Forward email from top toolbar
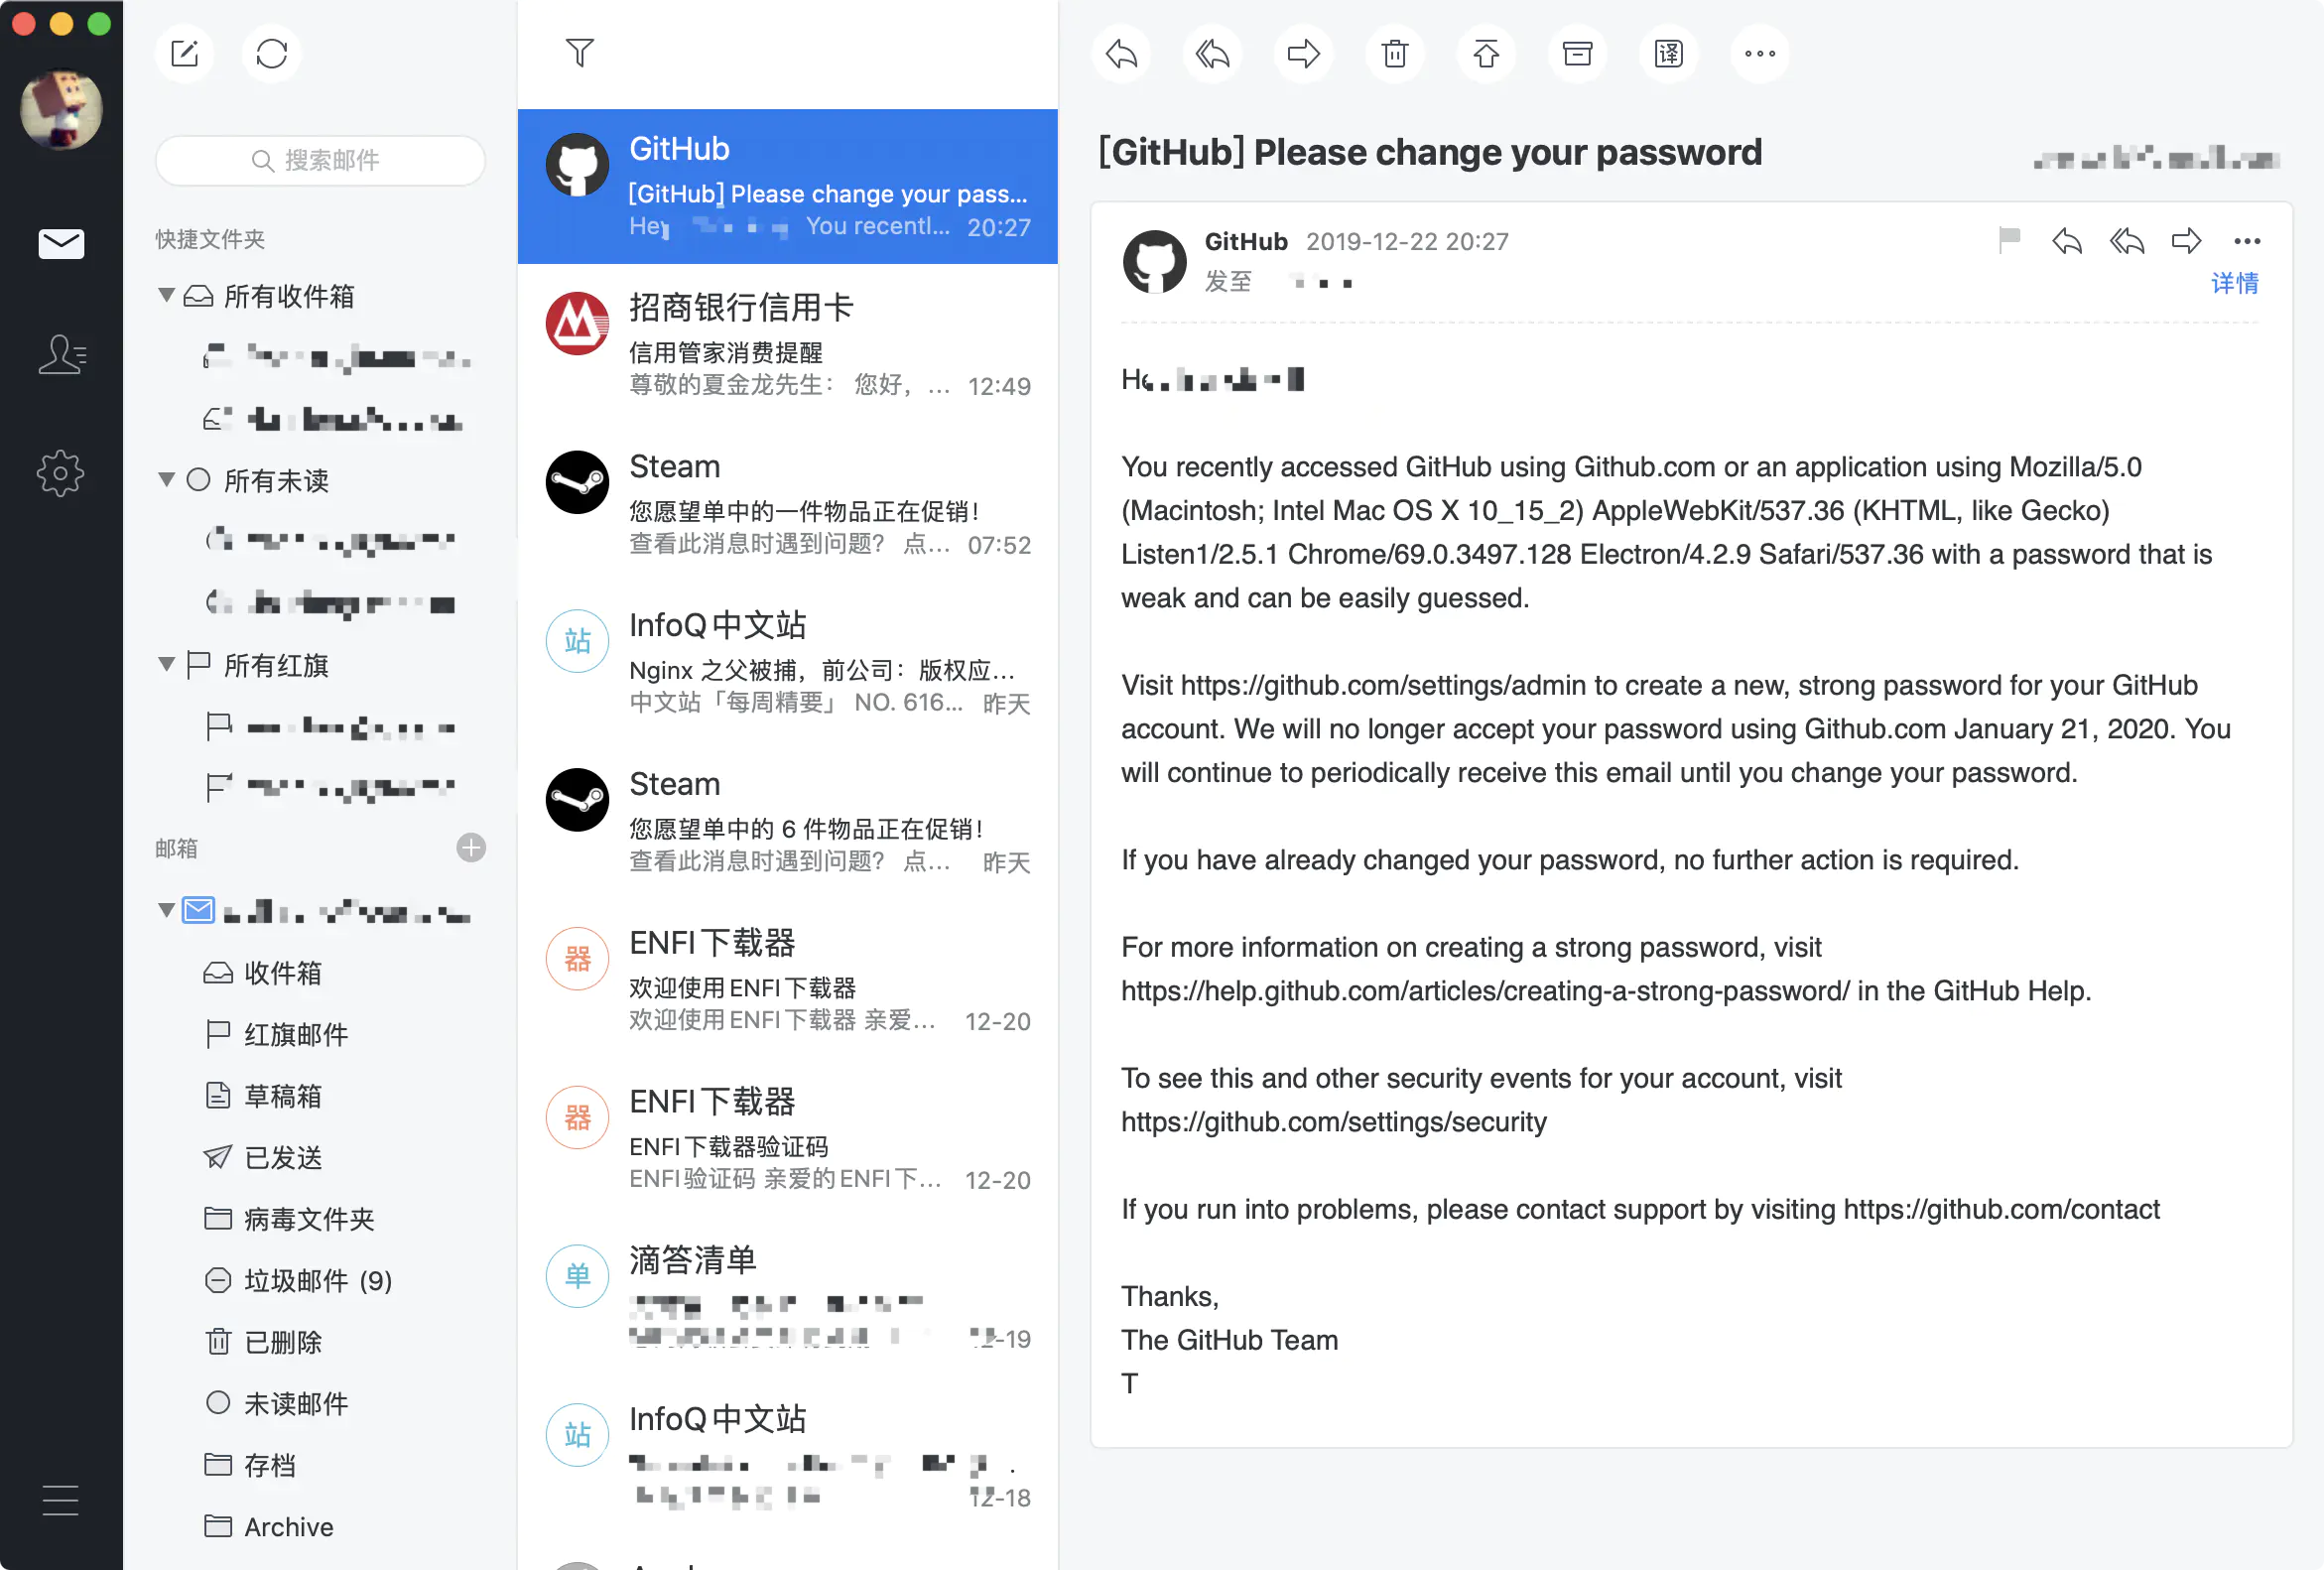Image resolution: width=2324 pixels, height=1570 pixels. 1303,53
